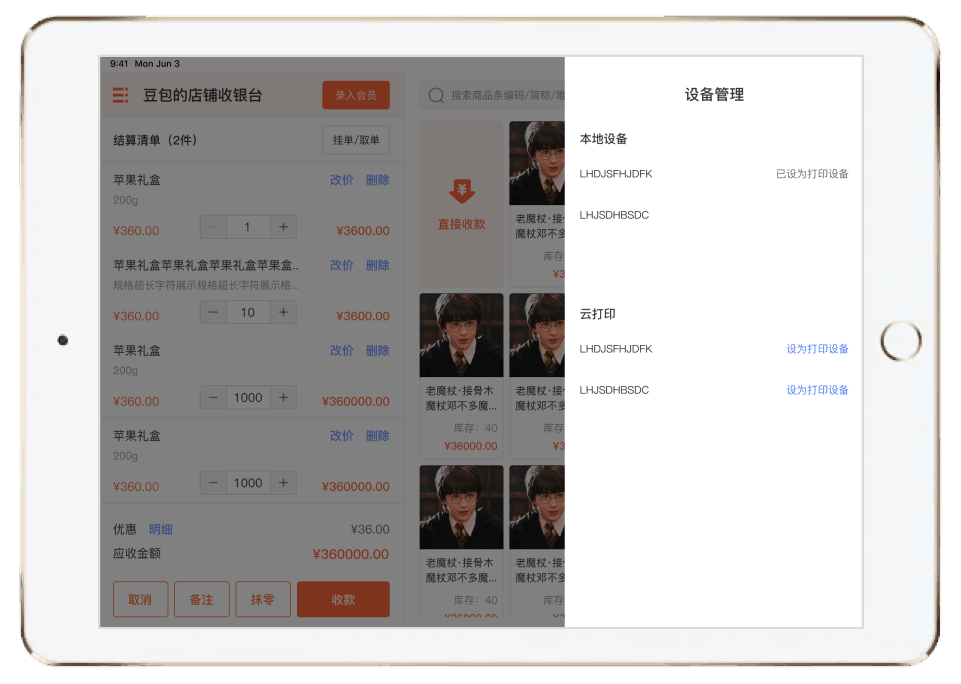Decrease quantity of the last cart item
The height and width of the screenshot is (684, 961).
coord(213,483)
